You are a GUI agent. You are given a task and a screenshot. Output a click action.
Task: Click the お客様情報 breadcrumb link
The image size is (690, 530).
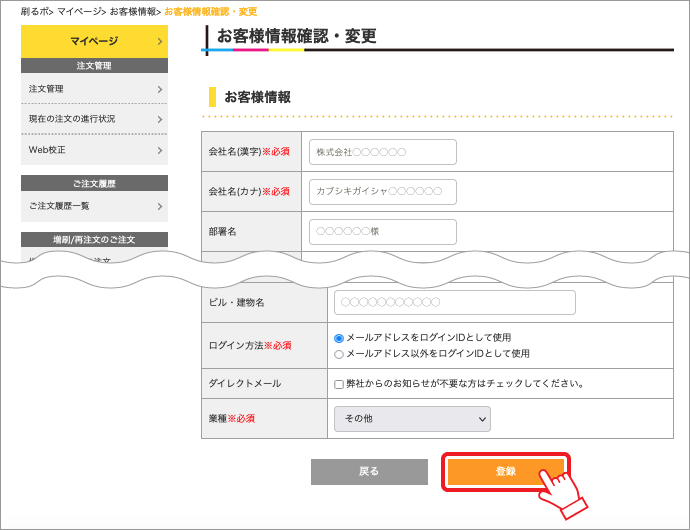pos(132,11)
